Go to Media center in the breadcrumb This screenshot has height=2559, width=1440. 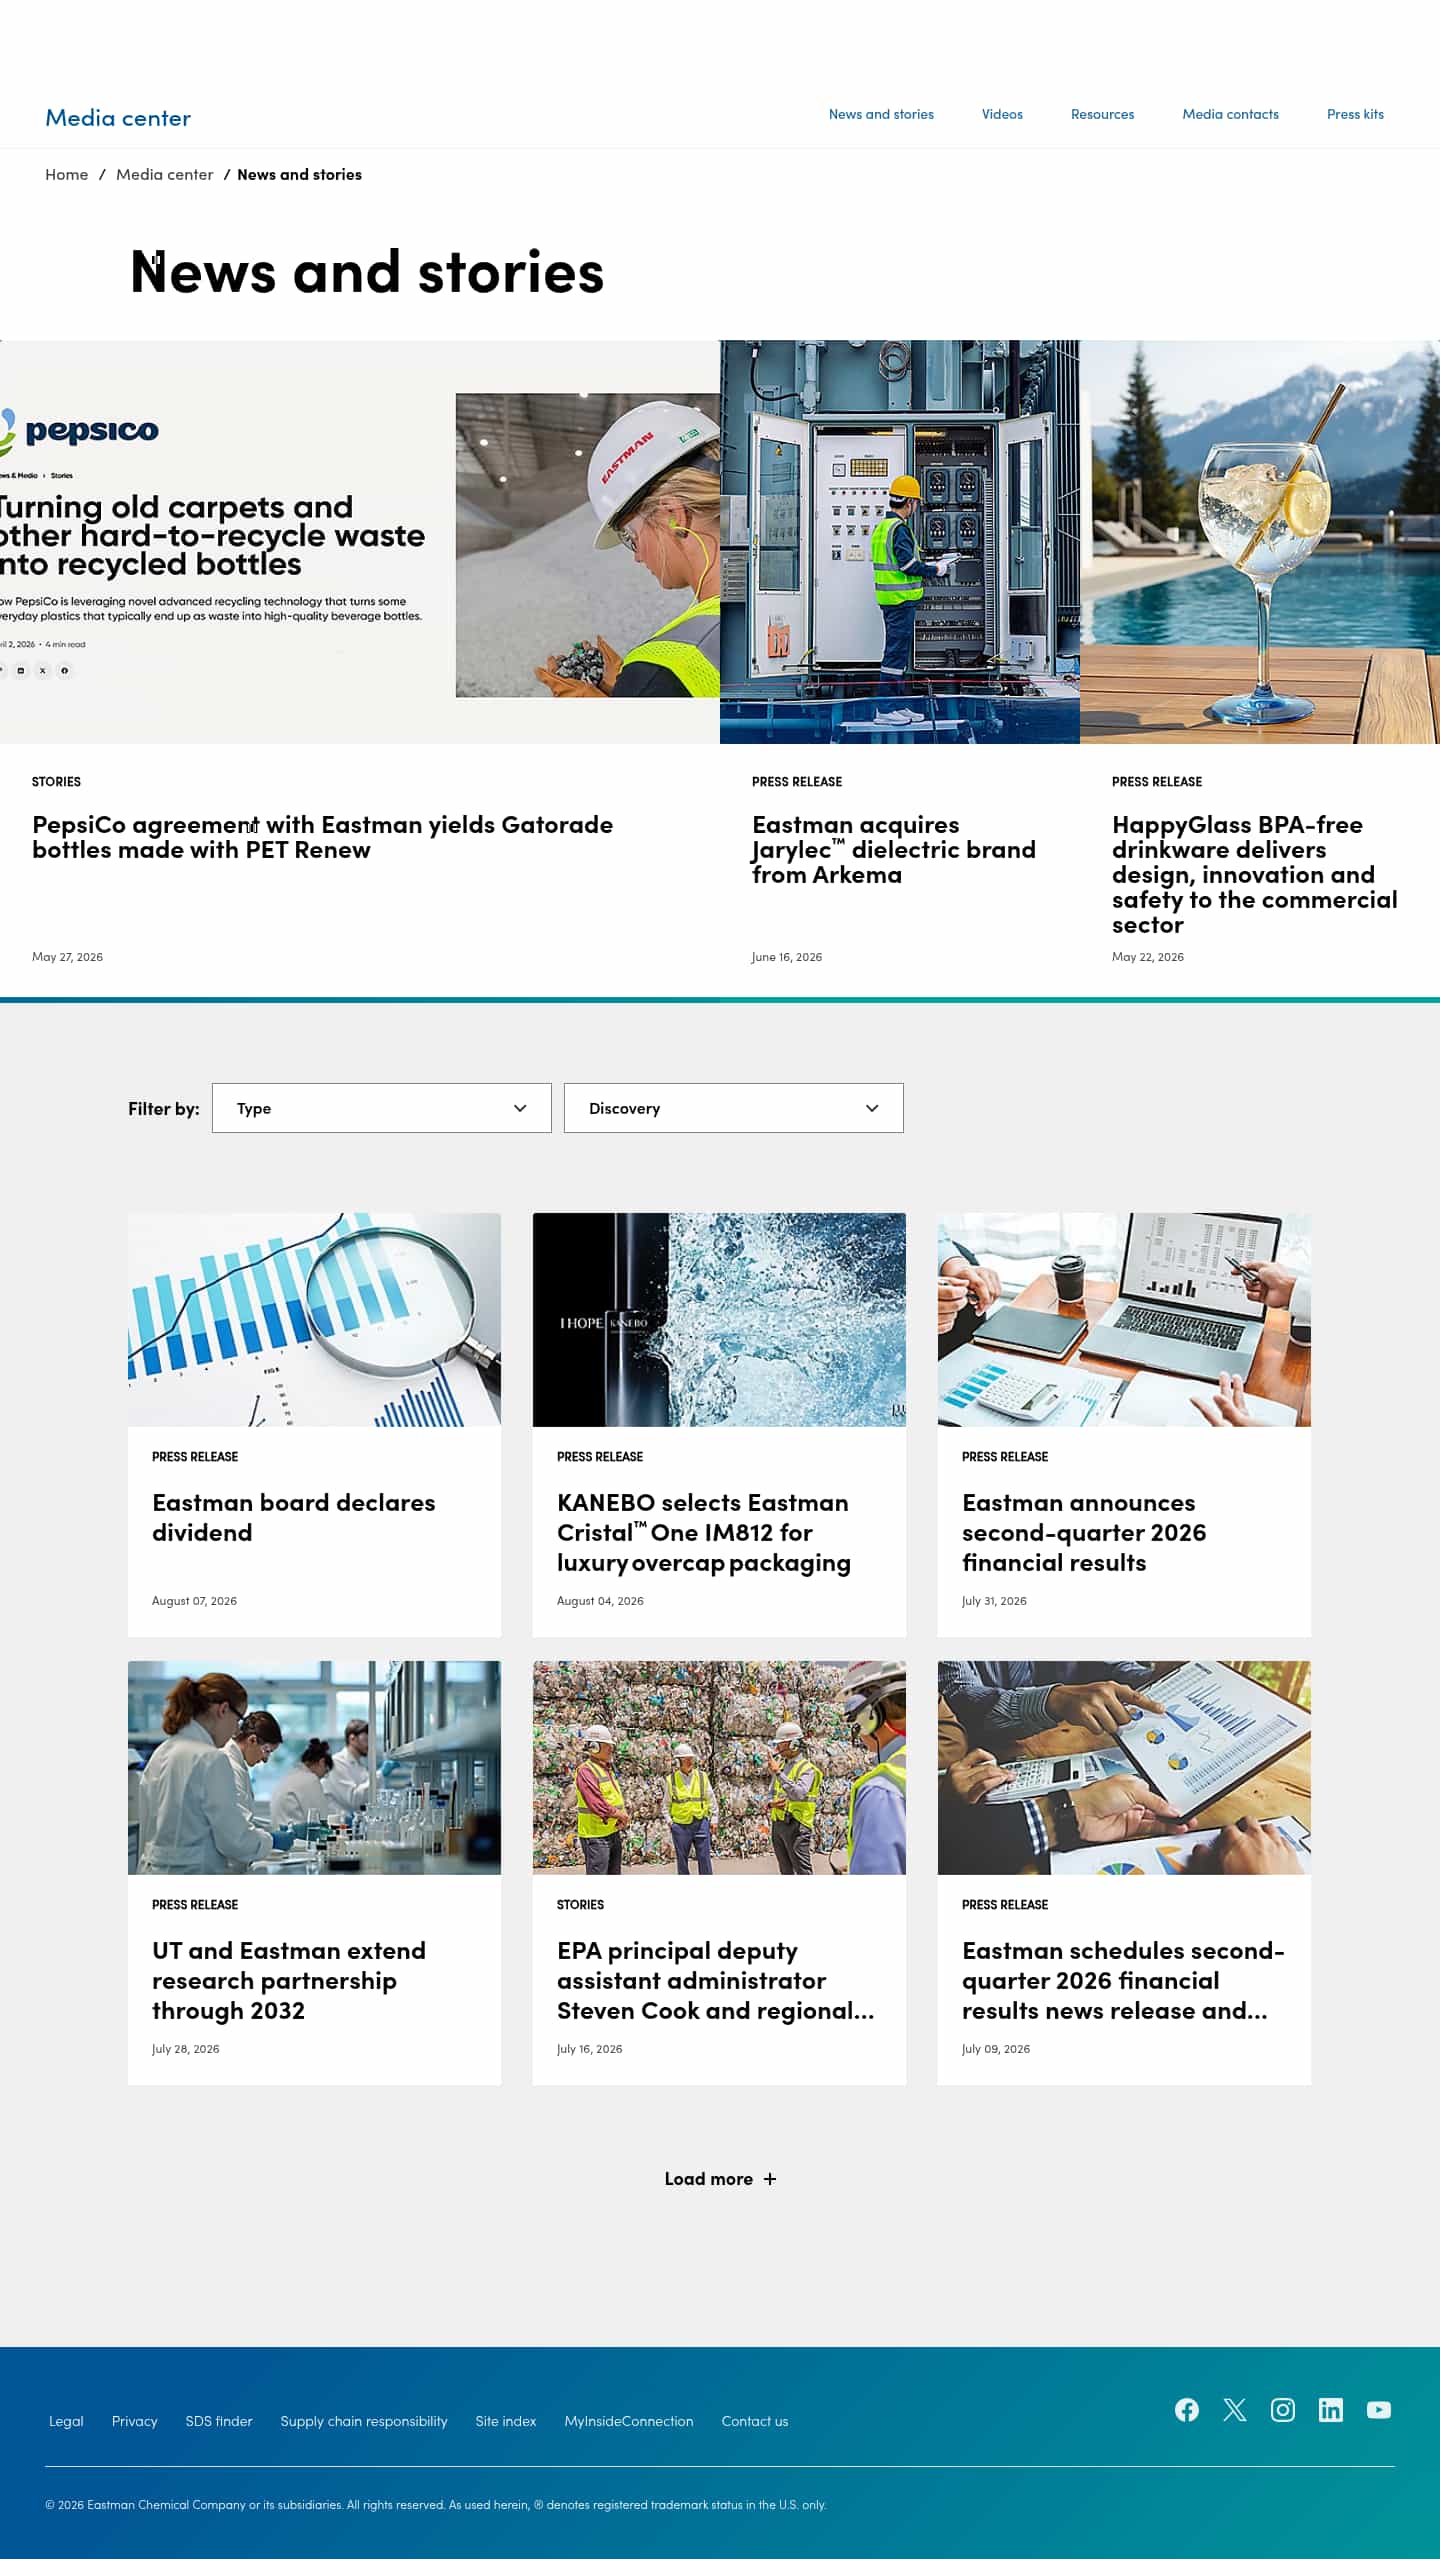[164, 174]
